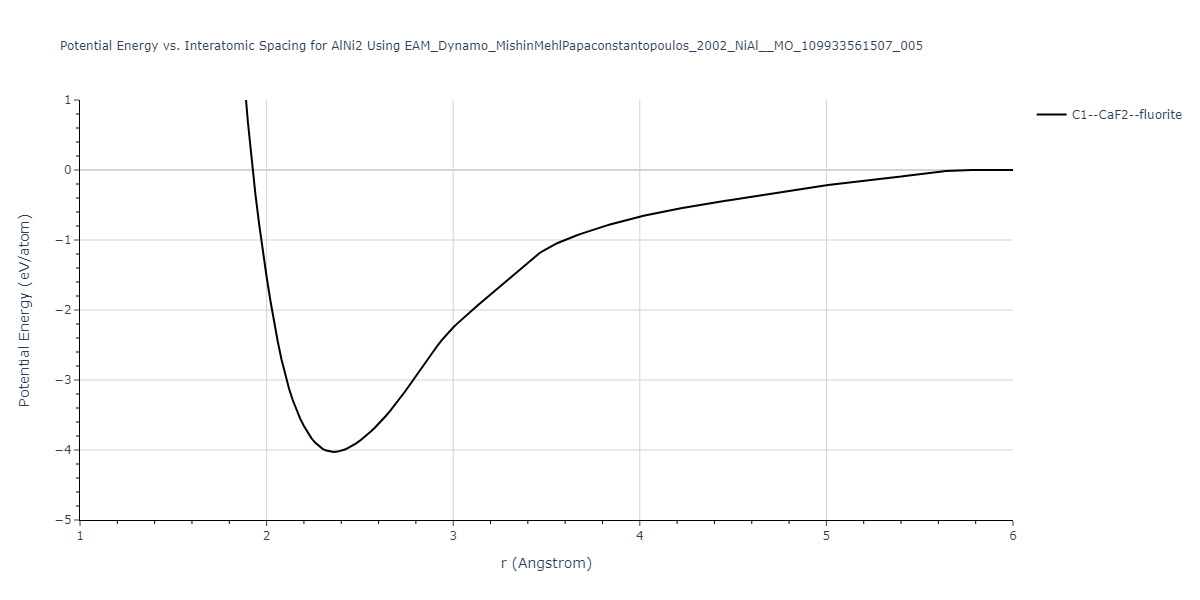Click x-axis tick label 3

(453, 536)
